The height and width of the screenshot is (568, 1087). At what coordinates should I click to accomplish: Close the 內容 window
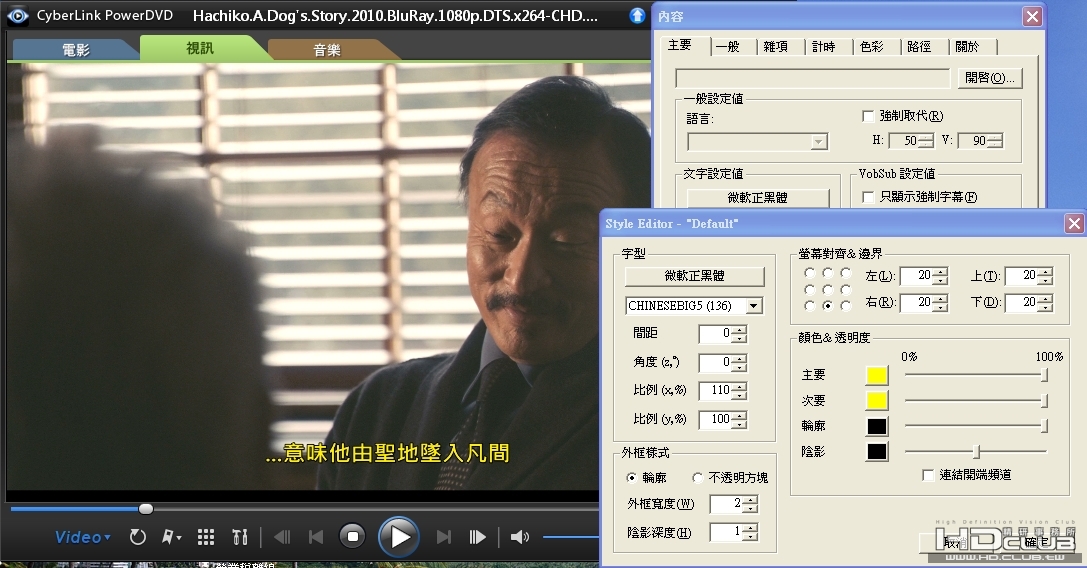click(x=1032, y=17)
